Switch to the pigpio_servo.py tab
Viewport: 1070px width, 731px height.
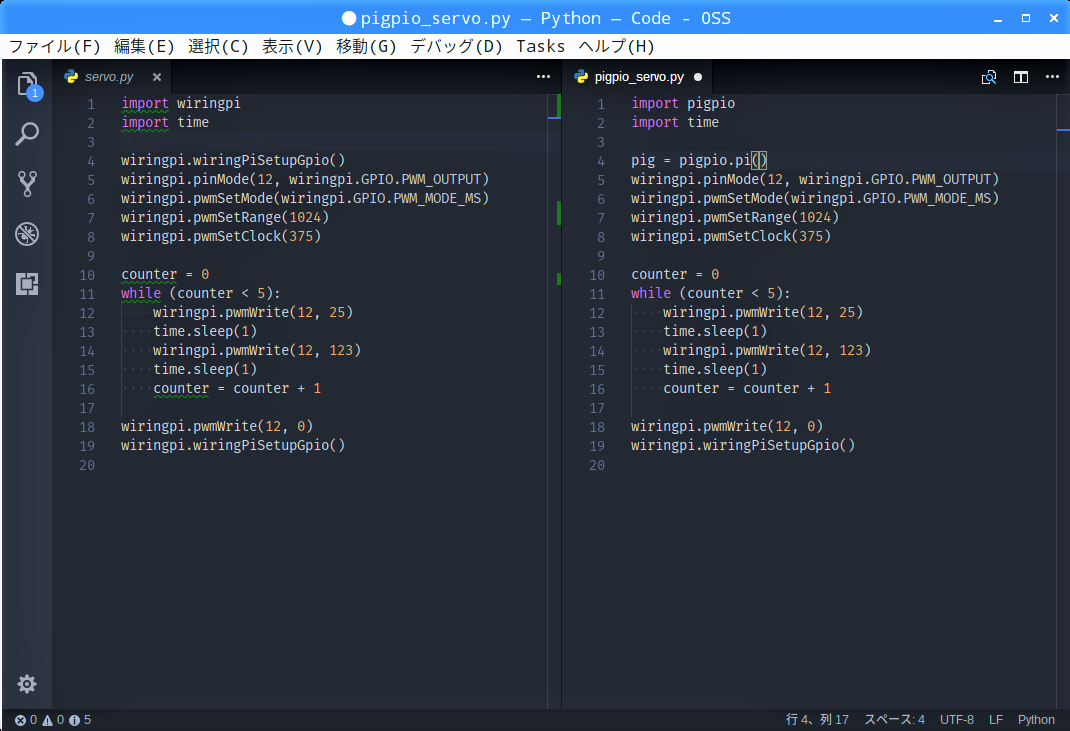pyautogui.click(x=638, y=77)
